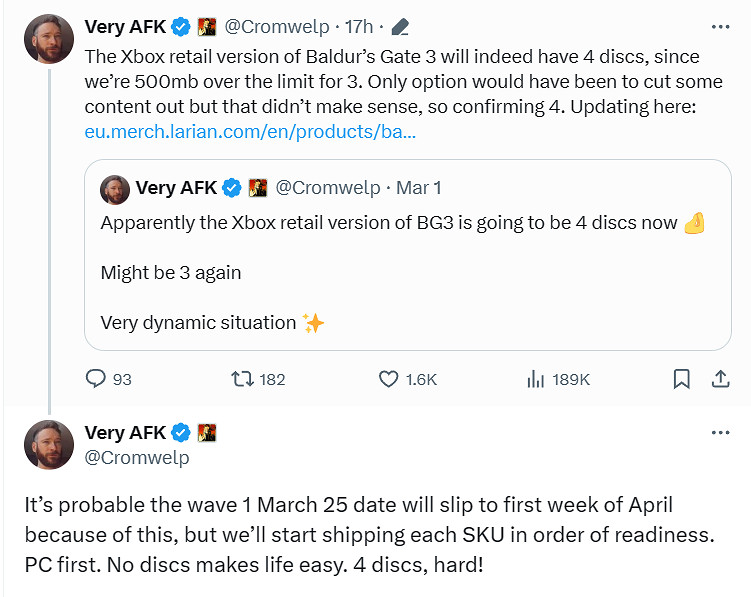Retweet the Baldur's Gate 3 discs tweet
This screenshot has height=597, width=751.
242,379
